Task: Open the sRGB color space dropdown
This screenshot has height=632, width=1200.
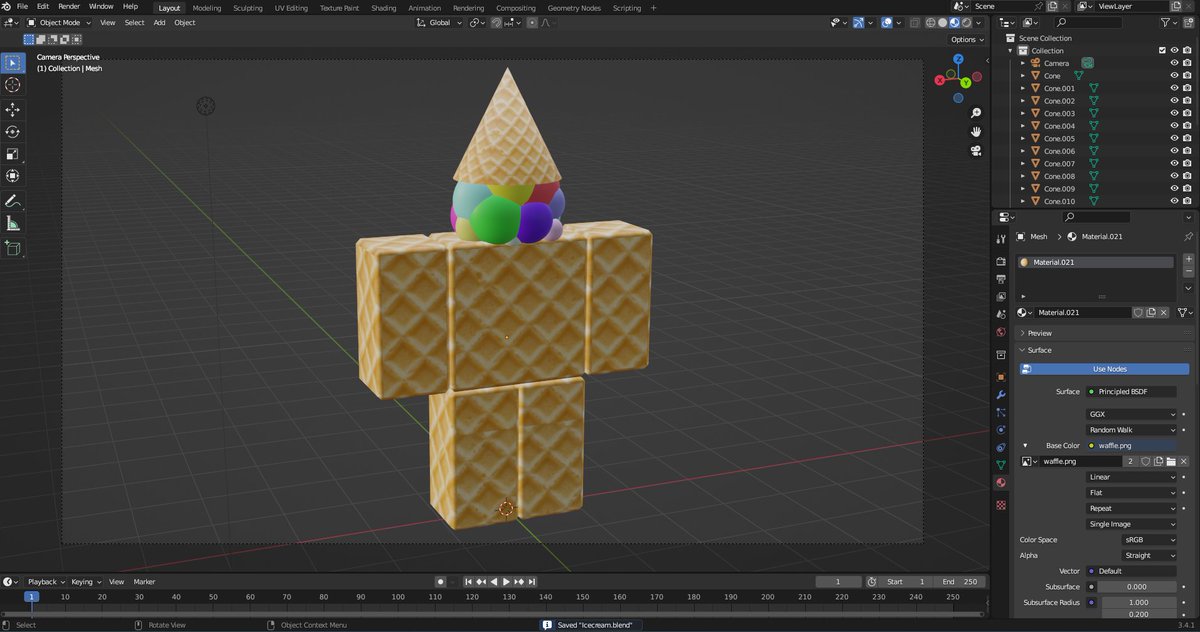Action: pos(1149,540)
